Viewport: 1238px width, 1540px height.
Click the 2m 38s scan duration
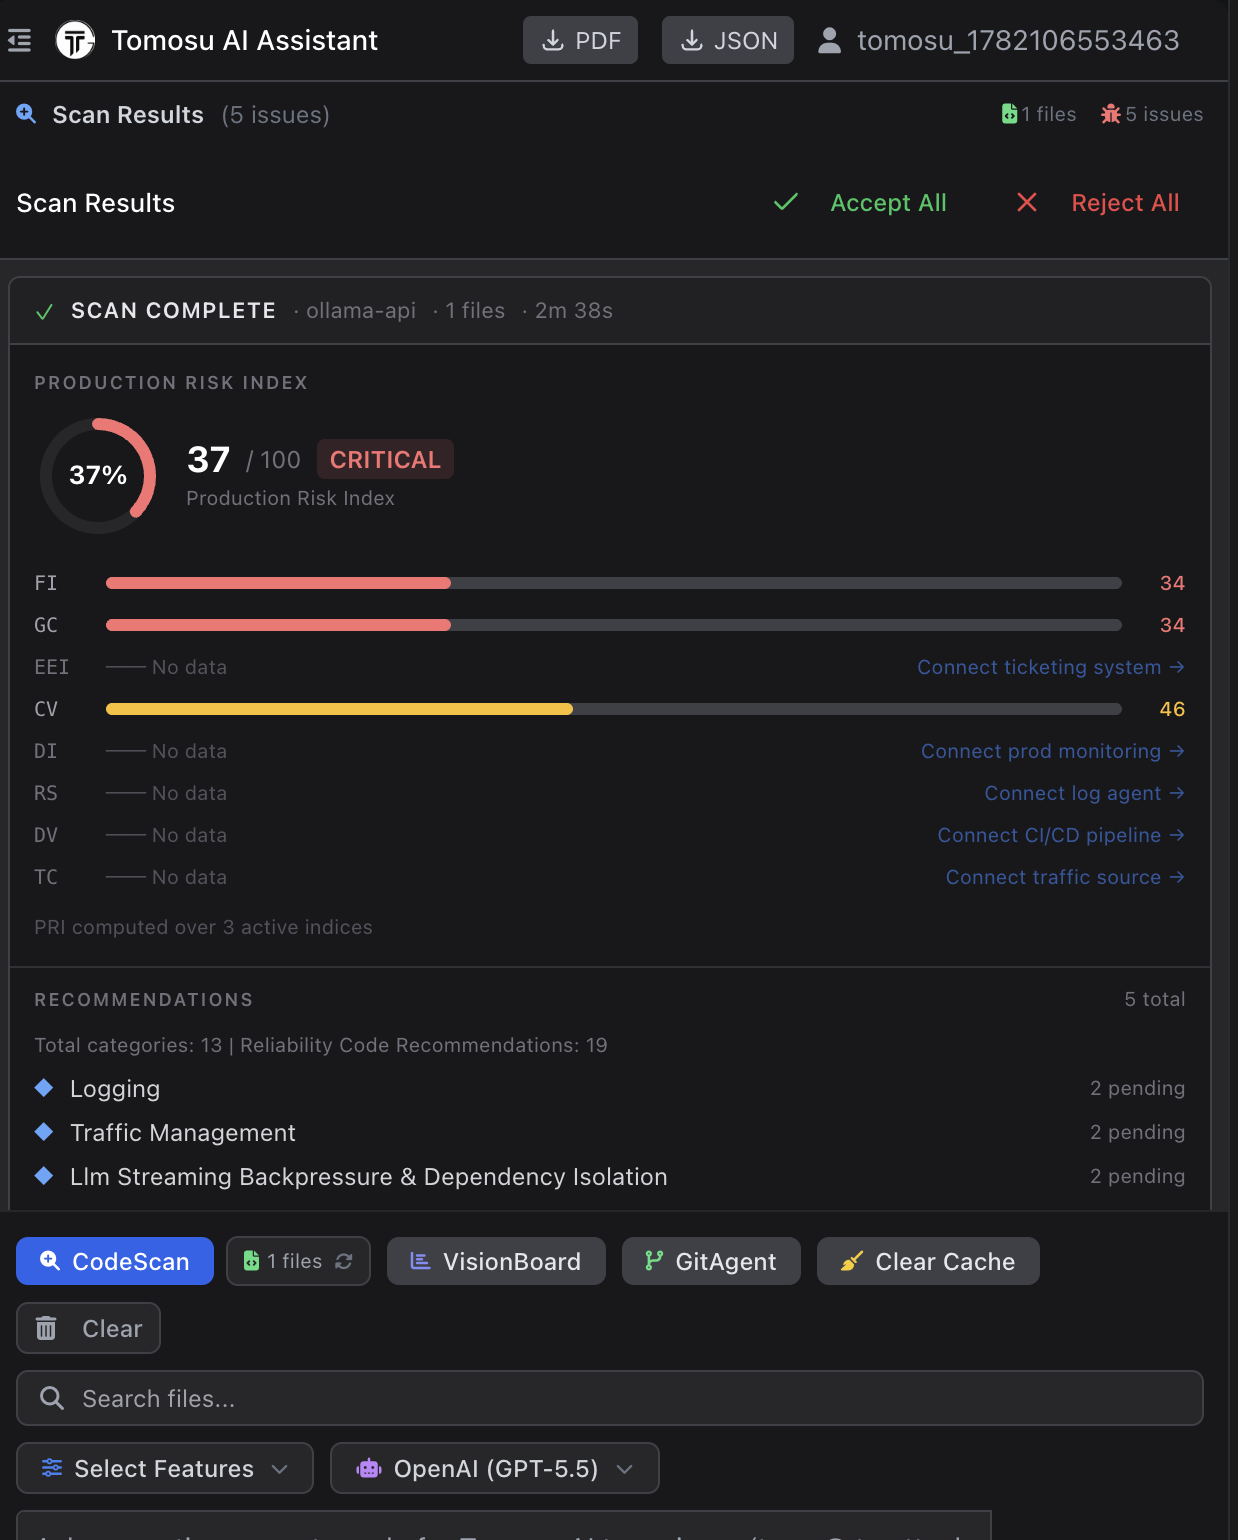(574, 311)
